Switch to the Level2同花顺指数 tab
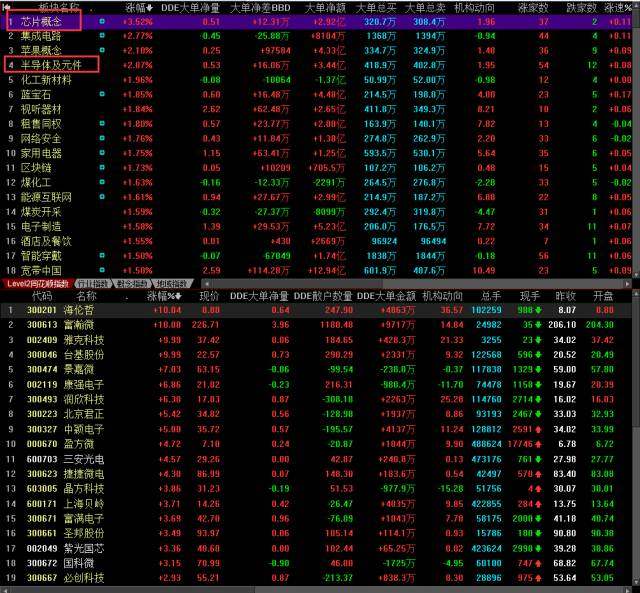 [x=38, y=284]
